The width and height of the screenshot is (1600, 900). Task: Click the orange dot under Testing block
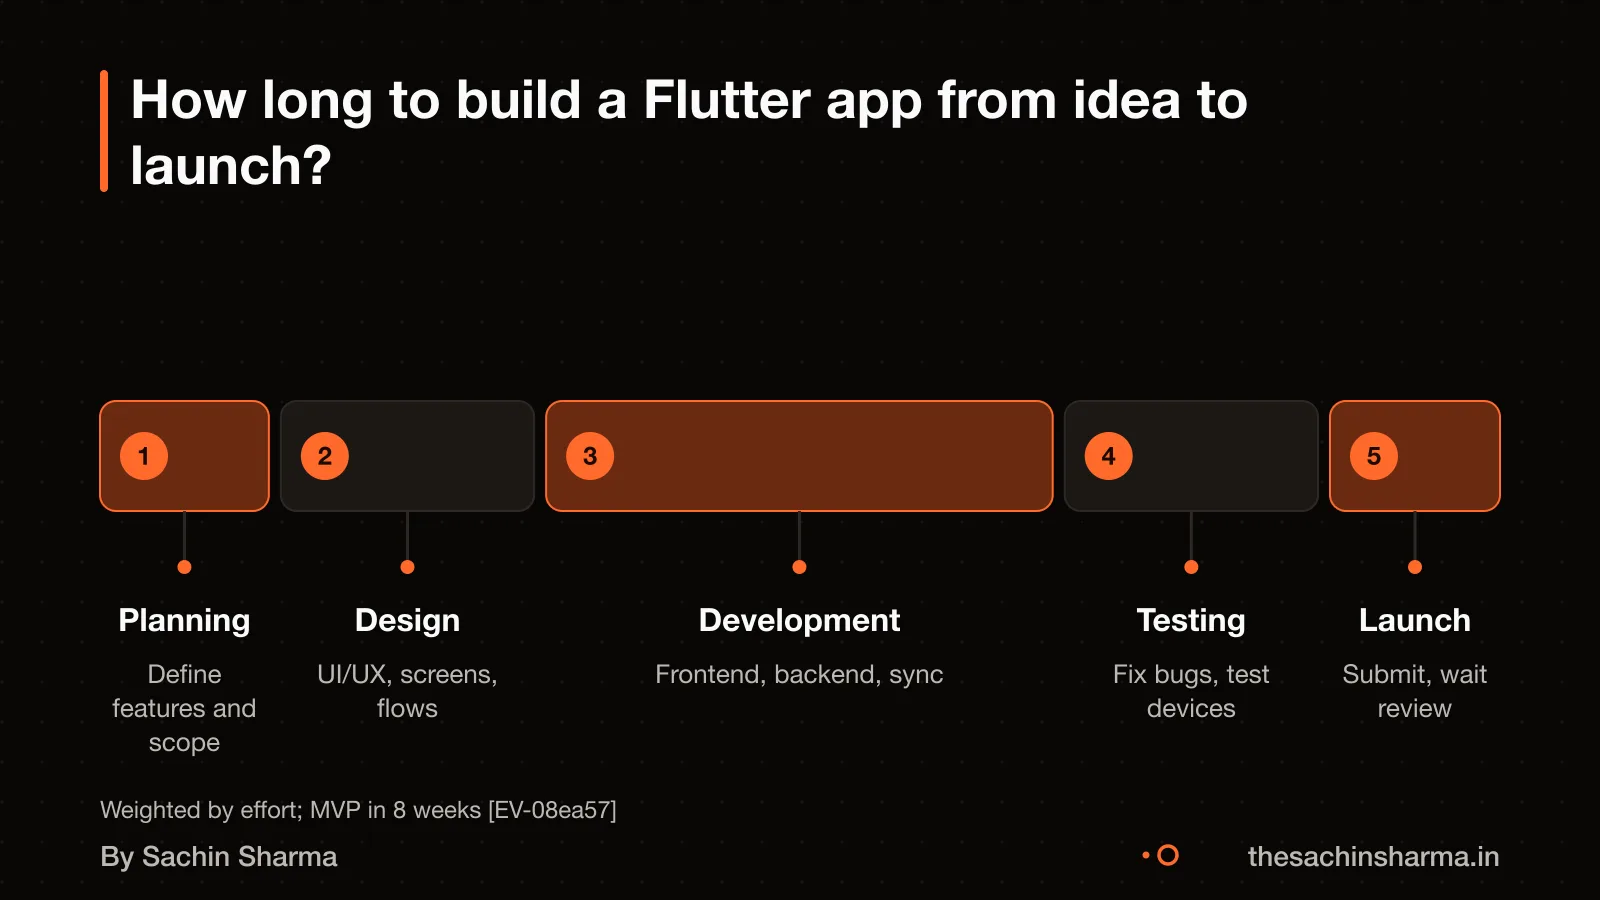click(x=1191, y=567)
